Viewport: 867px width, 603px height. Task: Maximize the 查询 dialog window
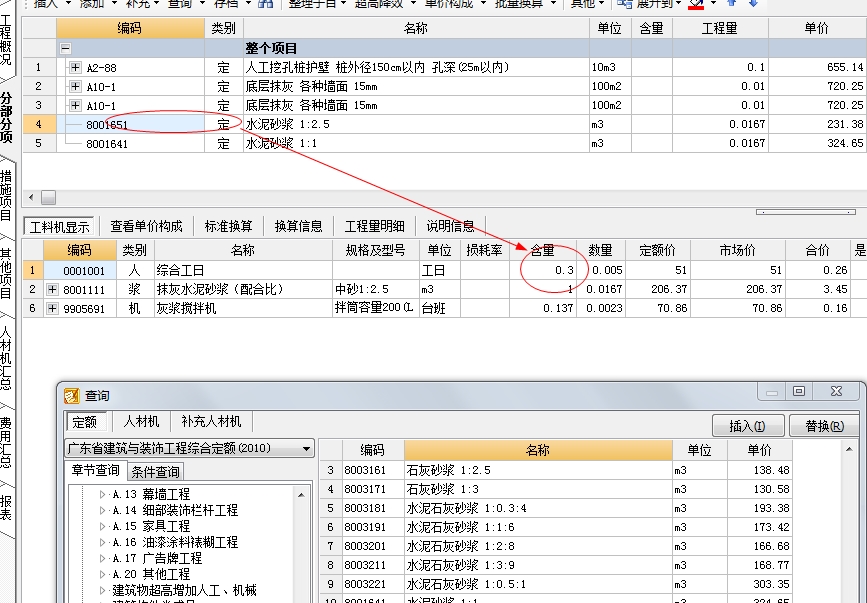point(799,391)
